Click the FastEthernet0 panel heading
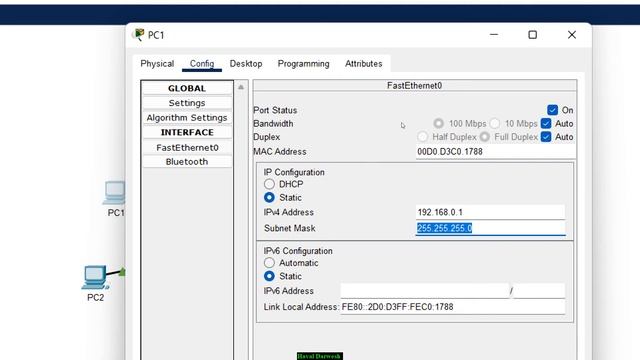Screen dimensions: 640x360 414,85
